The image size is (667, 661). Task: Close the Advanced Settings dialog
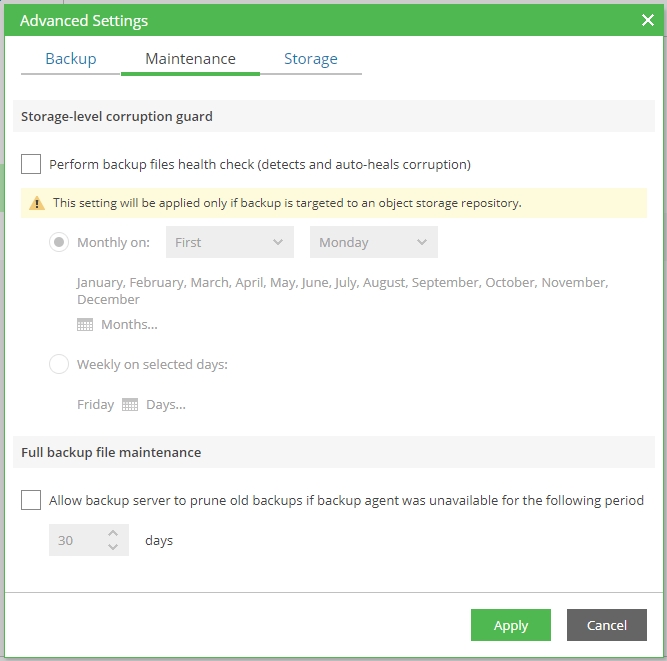pyautogui.click(x=647, y=20)
